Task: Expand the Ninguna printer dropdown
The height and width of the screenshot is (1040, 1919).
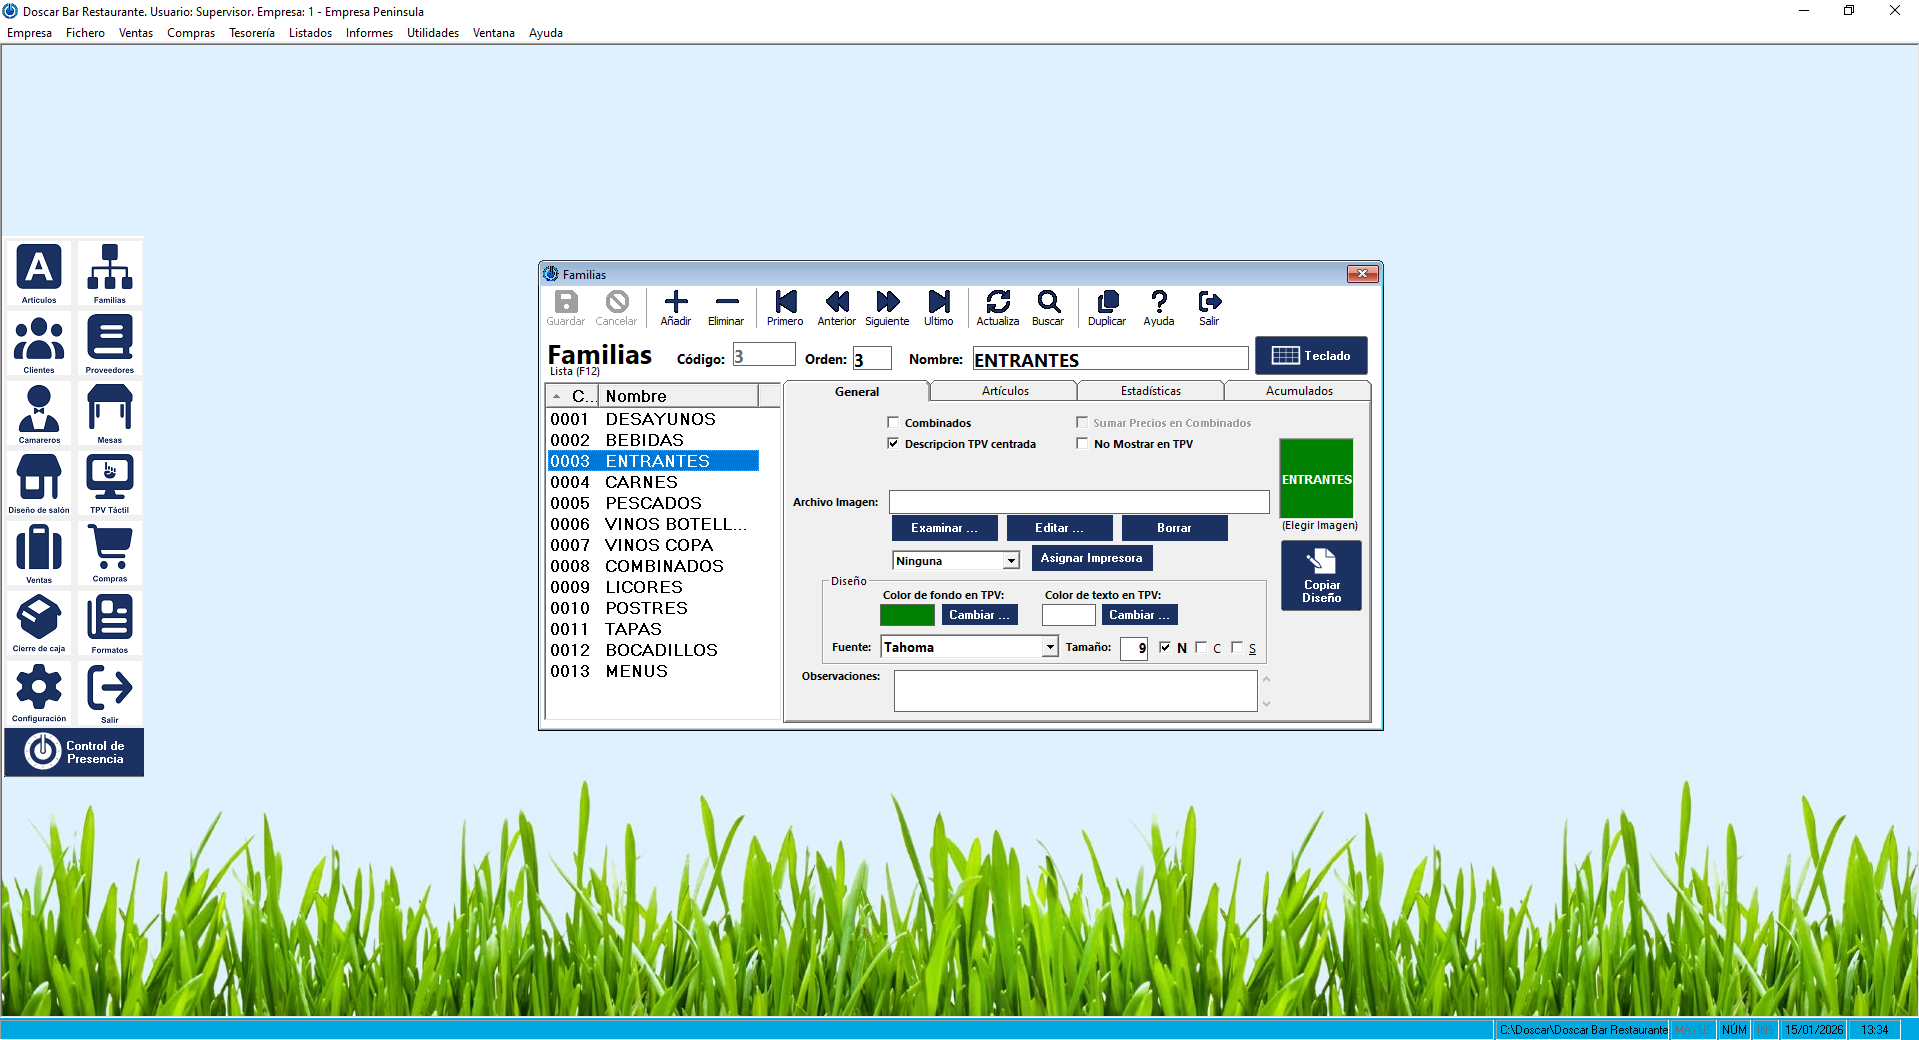Action: 1011,561
